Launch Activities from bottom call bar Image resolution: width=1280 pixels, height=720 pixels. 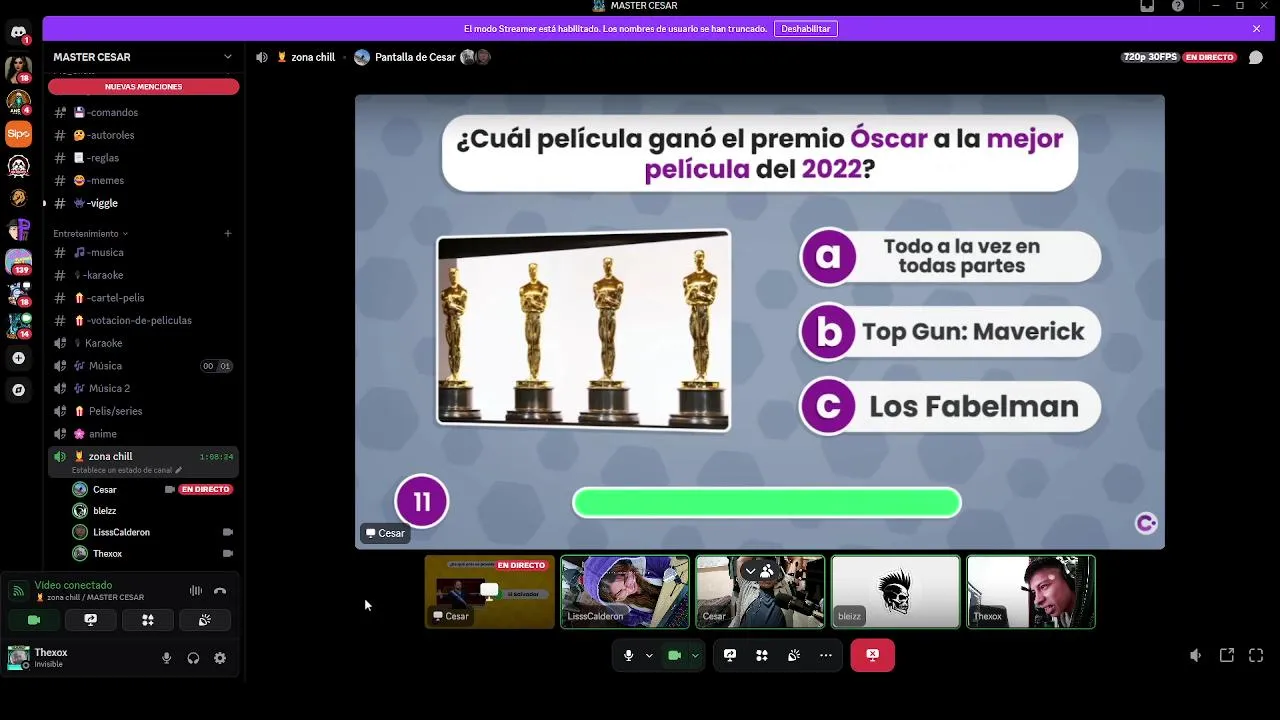point(762,655)
